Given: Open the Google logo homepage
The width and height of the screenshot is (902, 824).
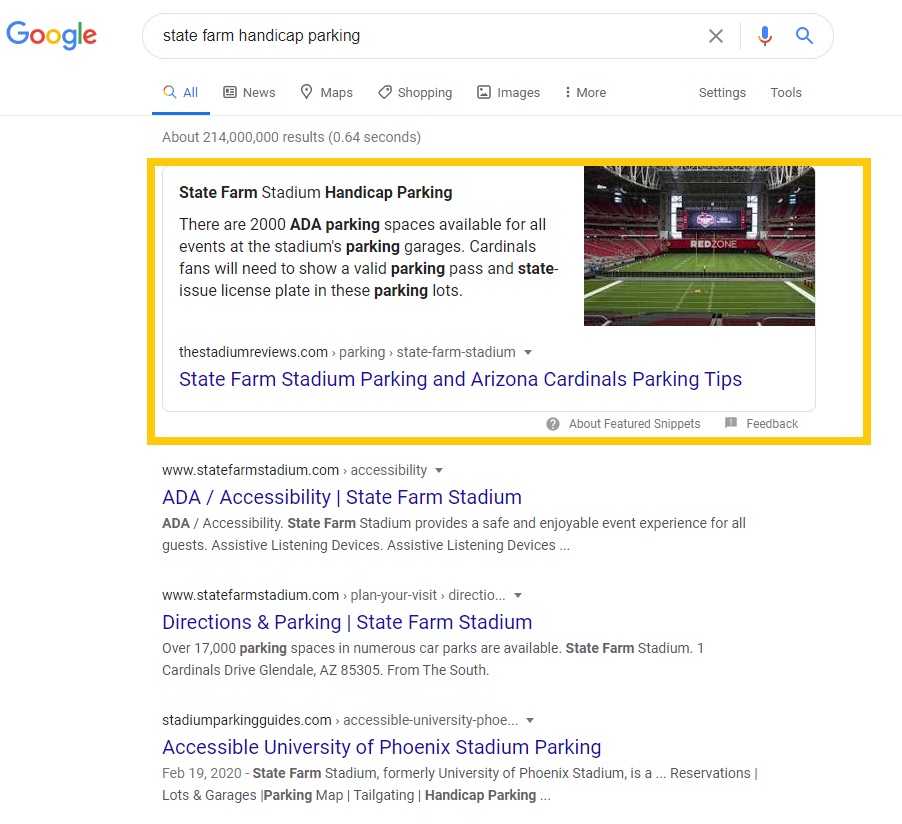Looking at the screenshot, I should point(51,35).
